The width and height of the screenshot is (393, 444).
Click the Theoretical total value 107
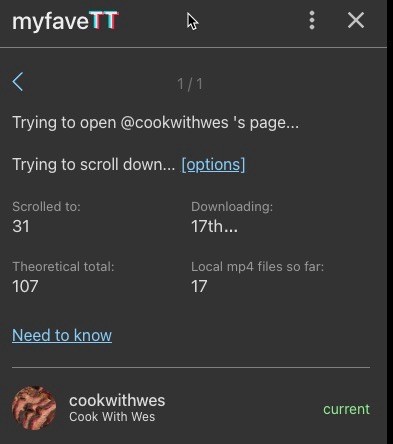(25, 286)
